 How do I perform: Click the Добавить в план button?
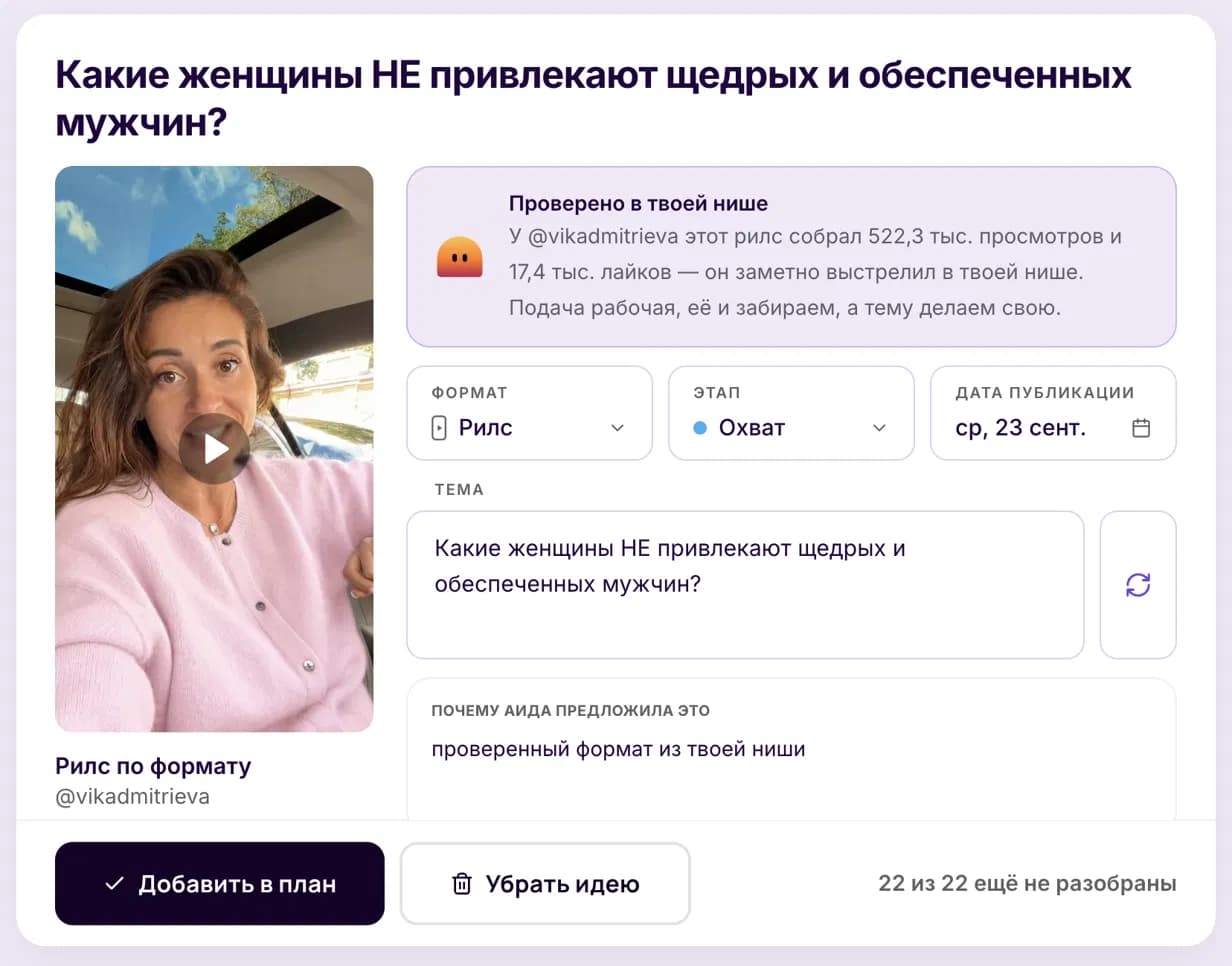tap(220, 884)
